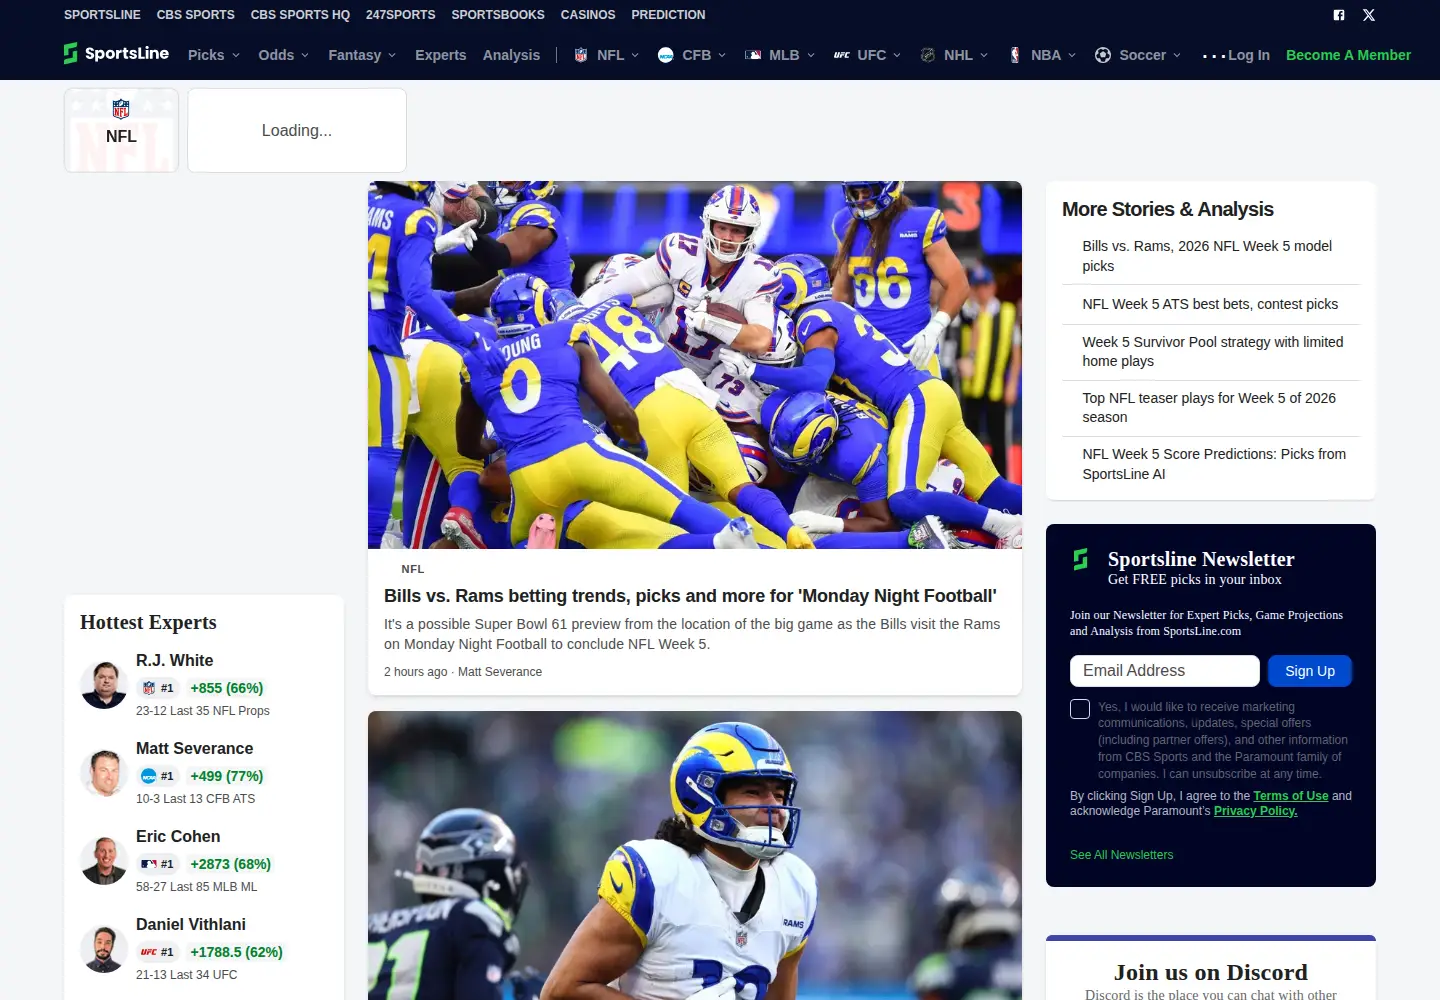Click the SportsLine logo in the navigation bar
The width and height of the screenshot is (1440, 1000).
pyautogui.click(x=116, y=54)
